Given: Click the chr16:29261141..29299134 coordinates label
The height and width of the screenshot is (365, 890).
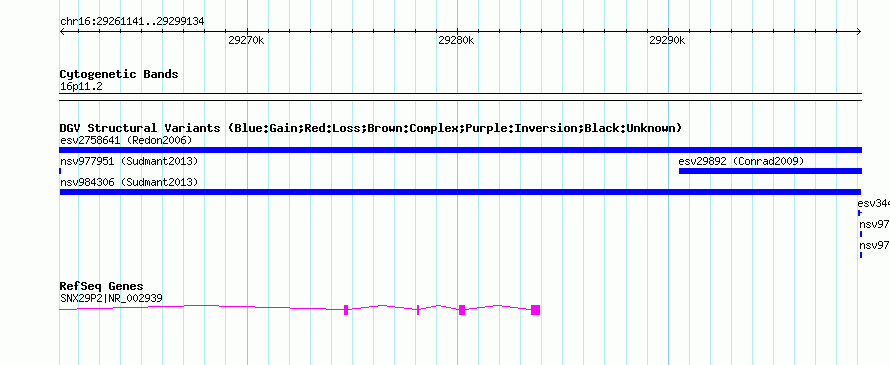Looking at the screenshot, I should click(x=132, y=22).
